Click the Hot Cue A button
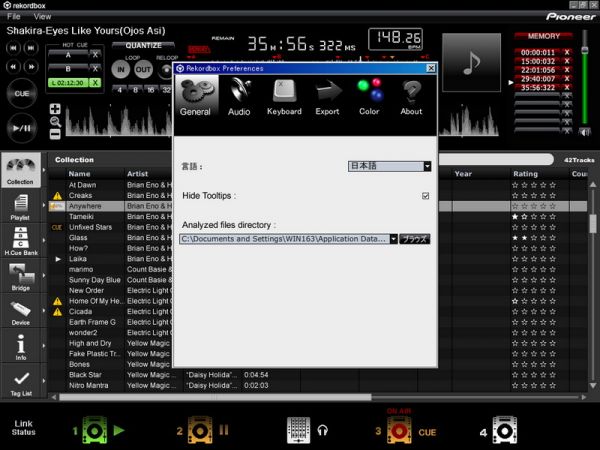The width and height of the screenshot is (600, 450). pyautogui.click(x=68, y=55)
